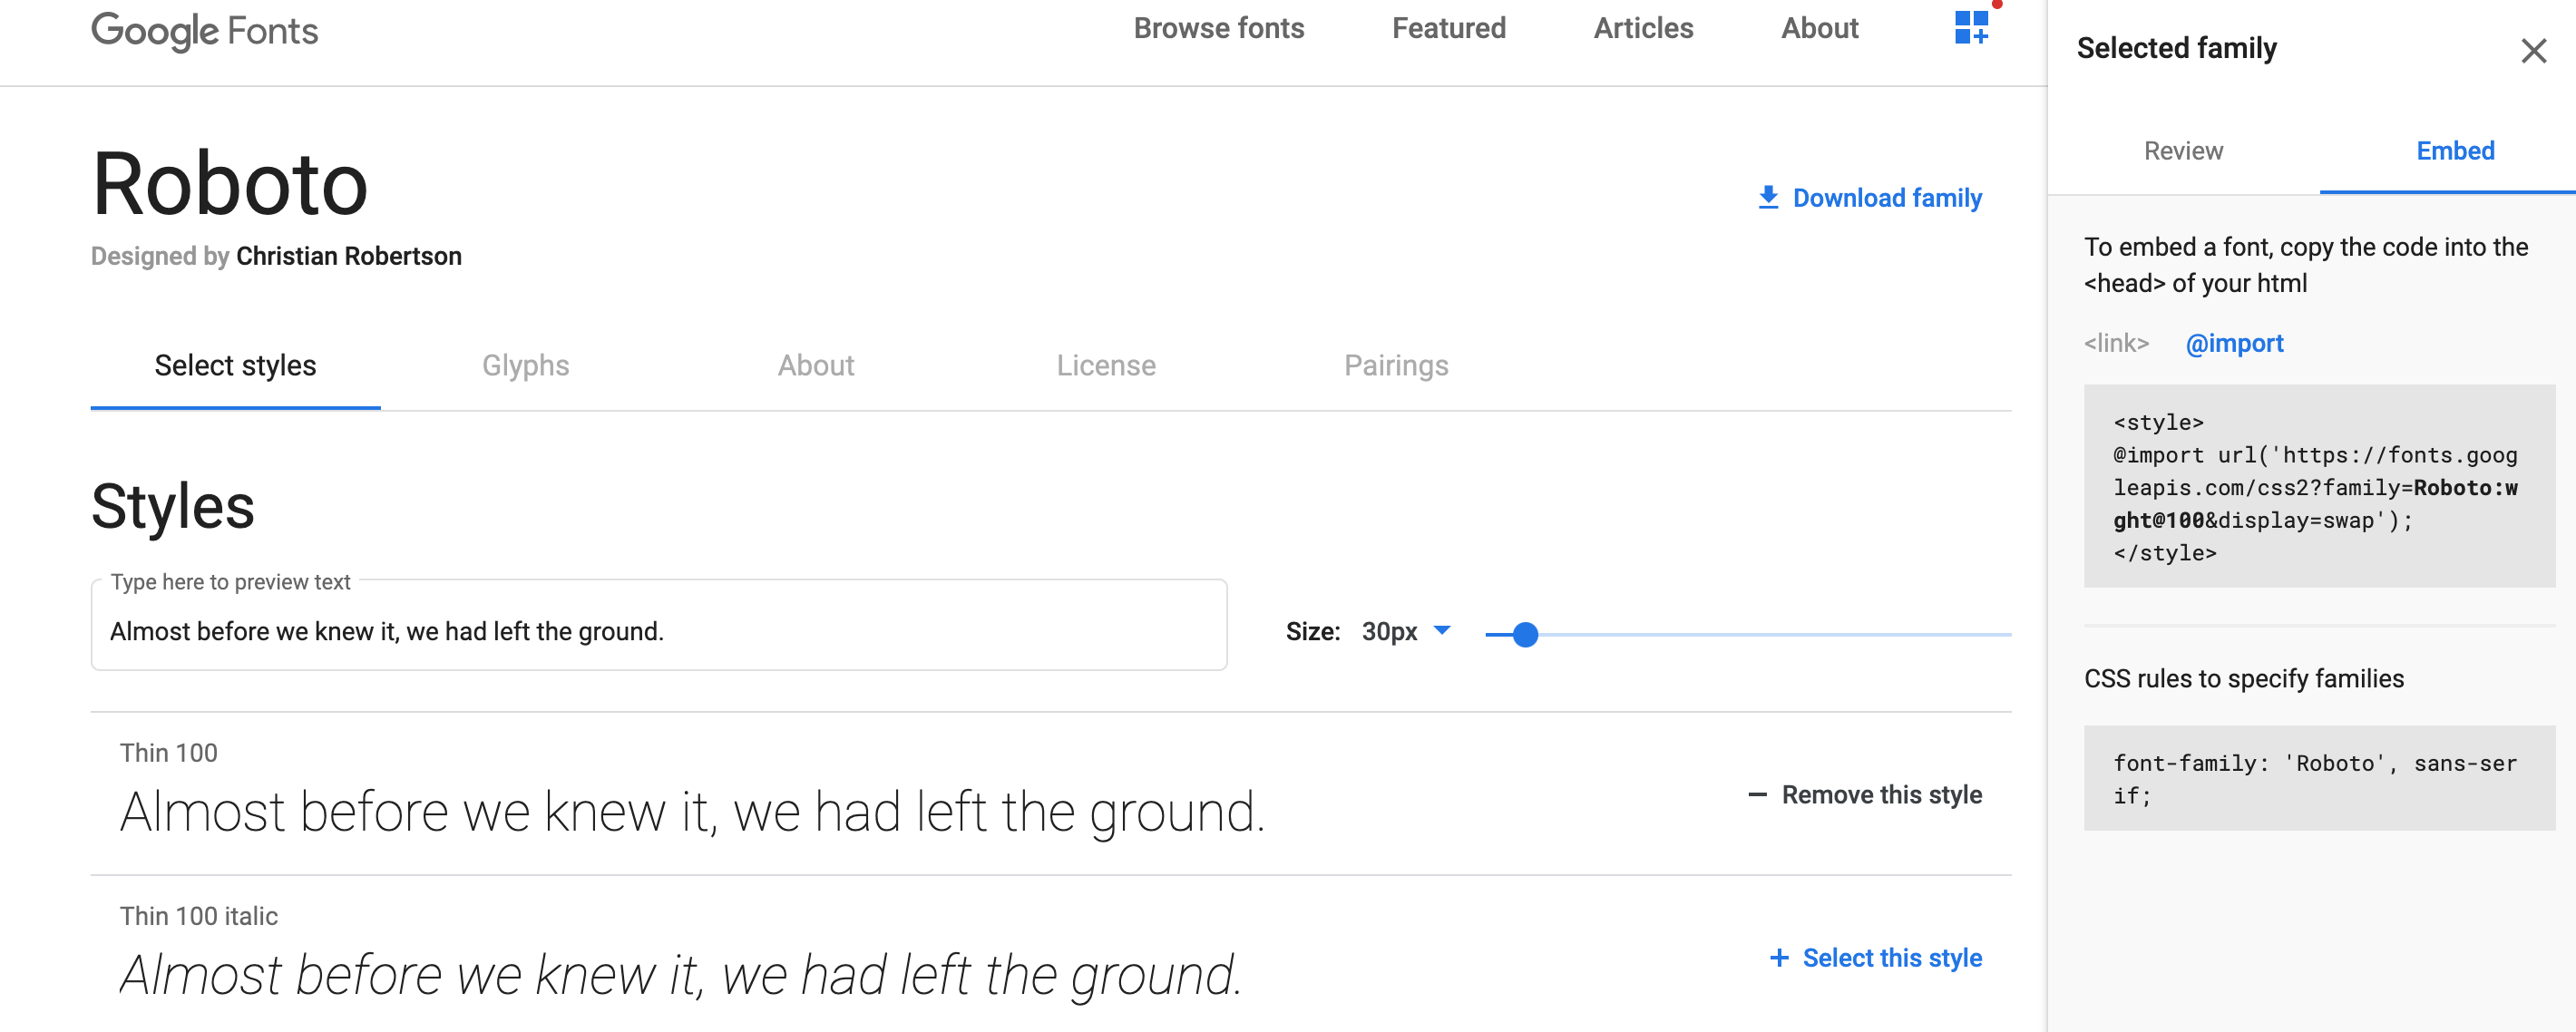Open About in top navigation bar
Viewport: 2576px width, 1032px height.
pyautogui.click(x=1819, y=28)
